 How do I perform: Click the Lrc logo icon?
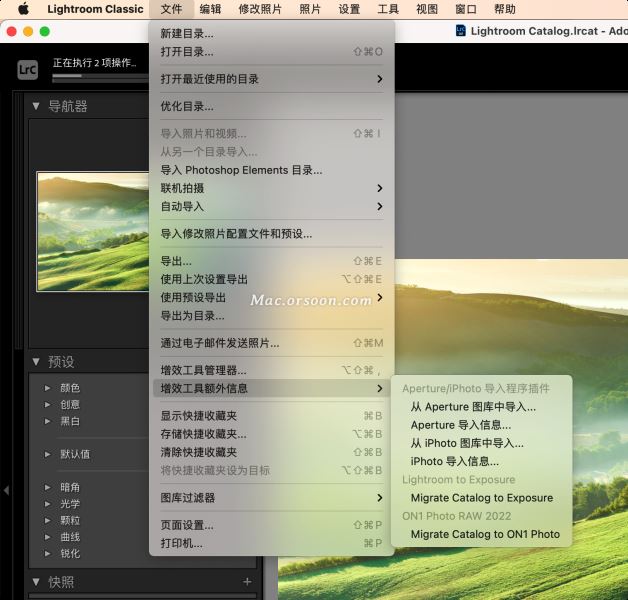tap(28, 70)
